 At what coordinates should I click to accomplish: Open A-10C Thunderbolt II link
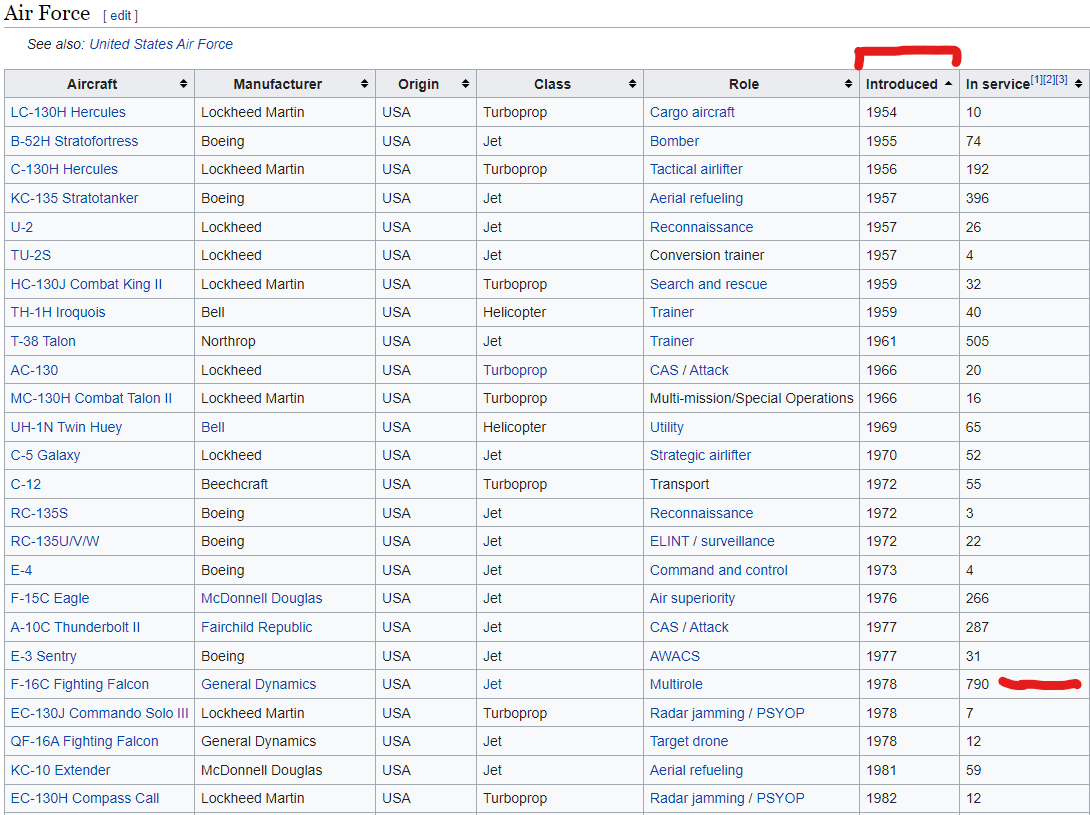tap(75, 627)
